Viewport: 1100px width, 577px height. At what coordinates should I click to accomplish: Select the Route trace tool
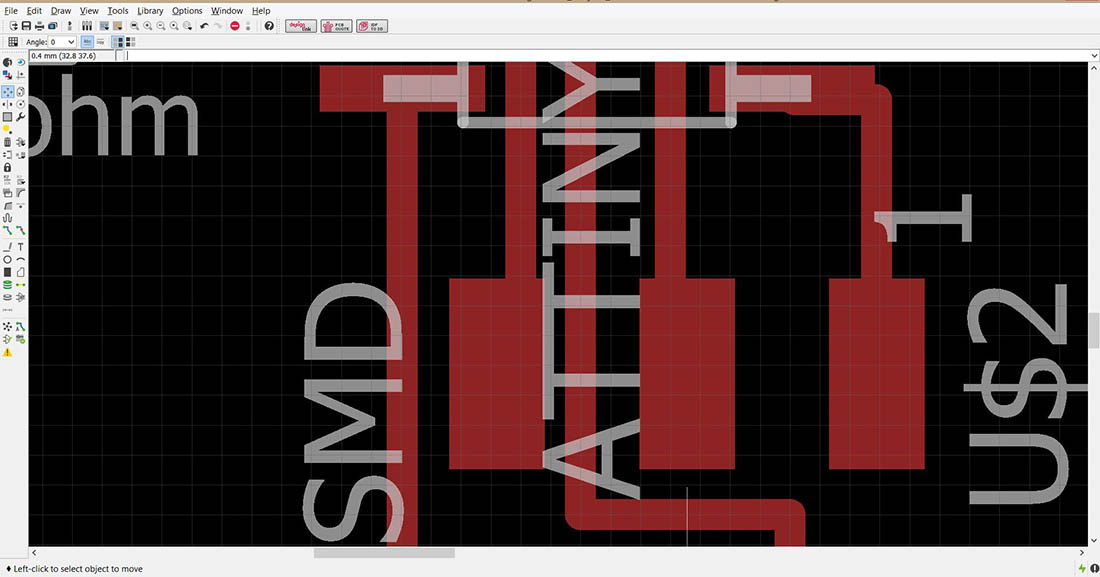pos(7,230)
